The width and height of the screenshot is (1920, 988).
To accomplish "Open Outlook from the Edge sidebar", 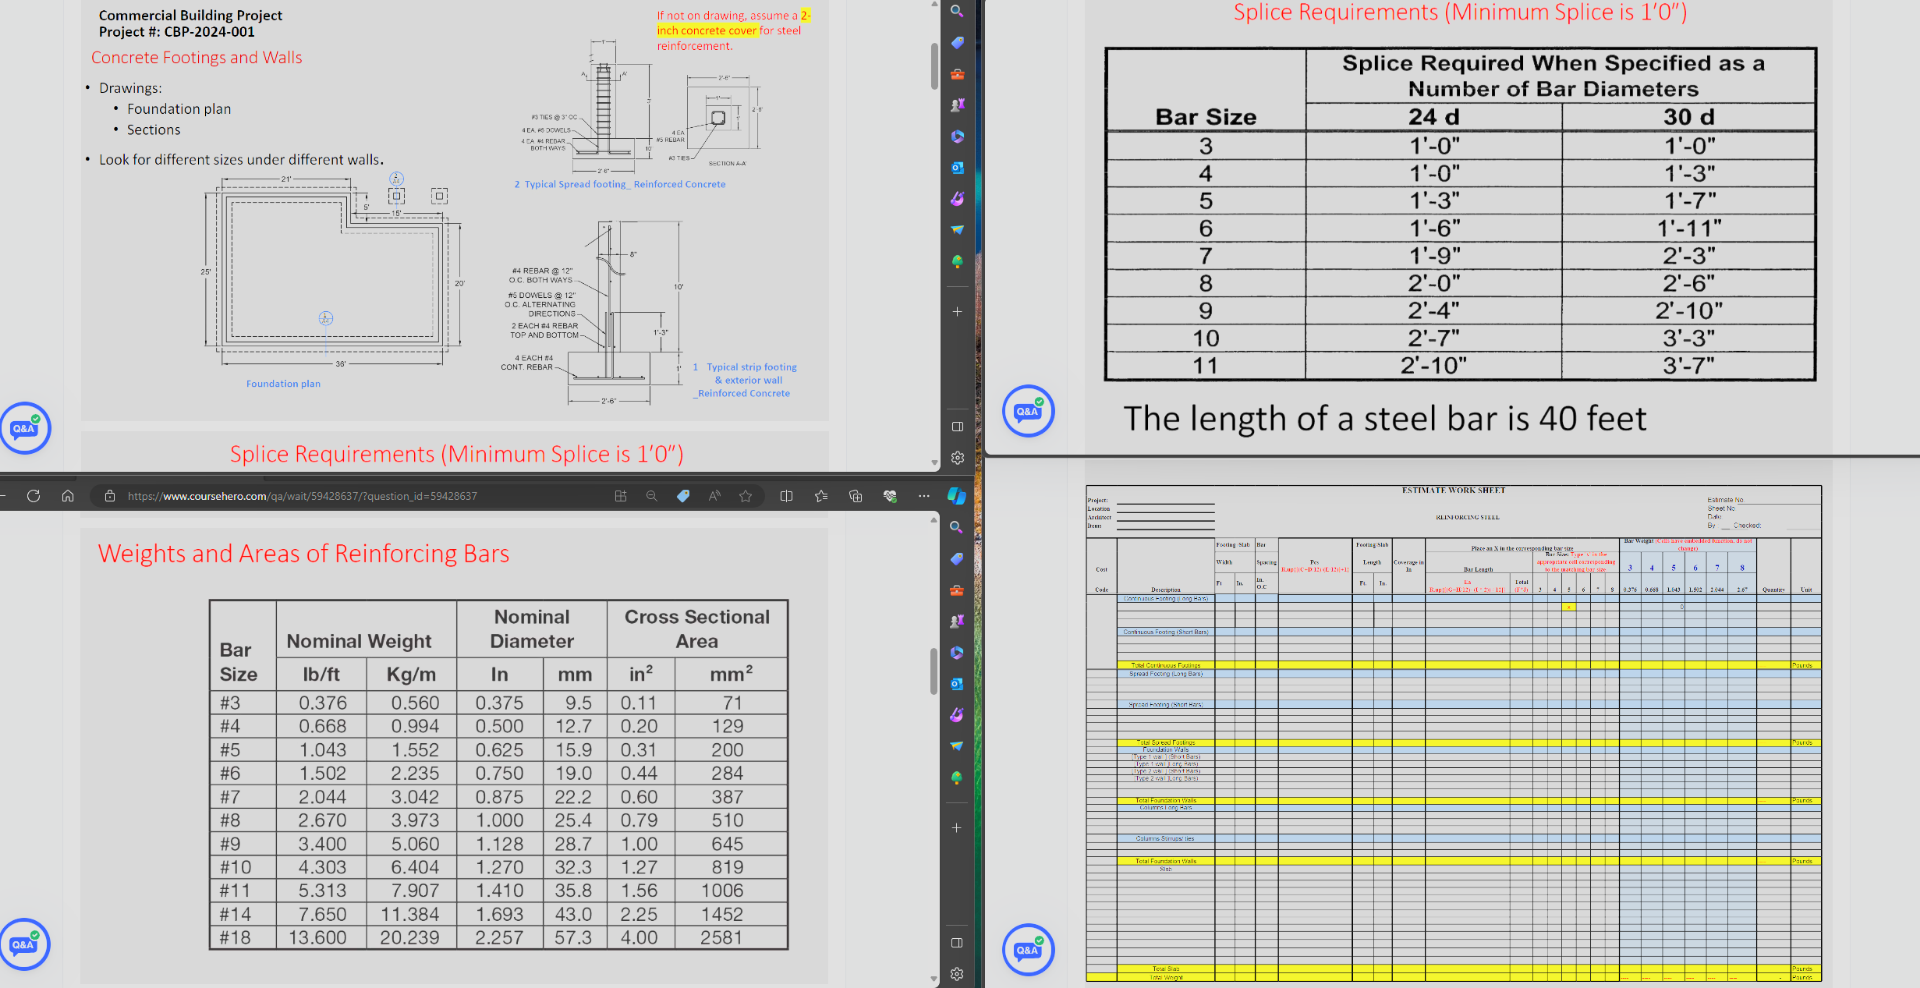I will click(x=957, y=167).
